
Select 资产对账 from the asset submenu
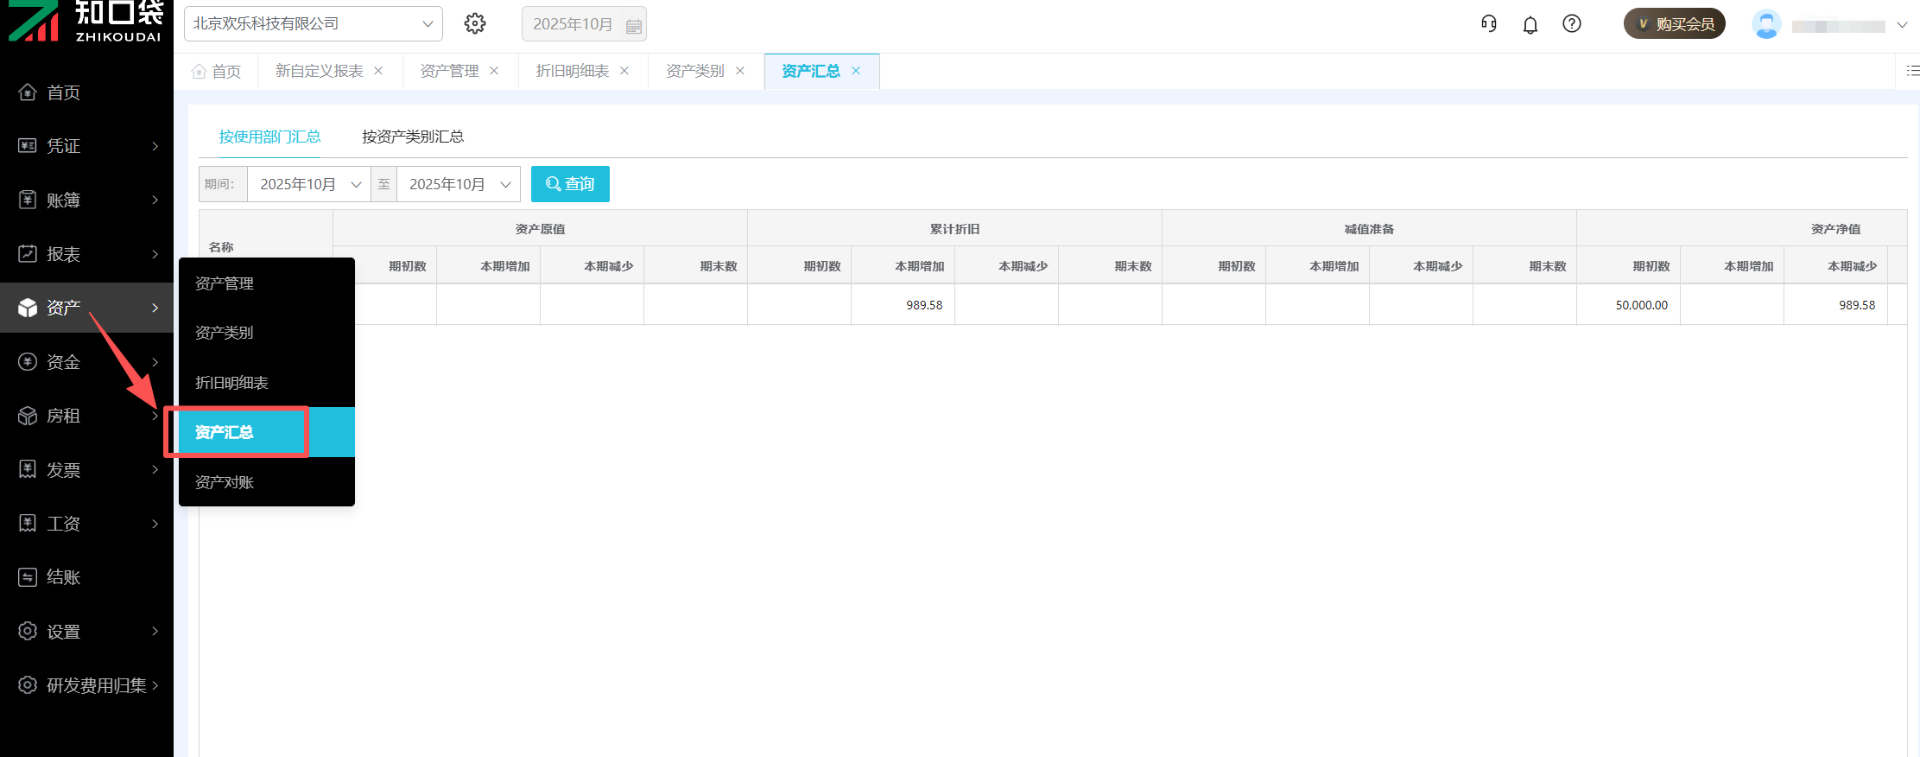tap(225, 482)
